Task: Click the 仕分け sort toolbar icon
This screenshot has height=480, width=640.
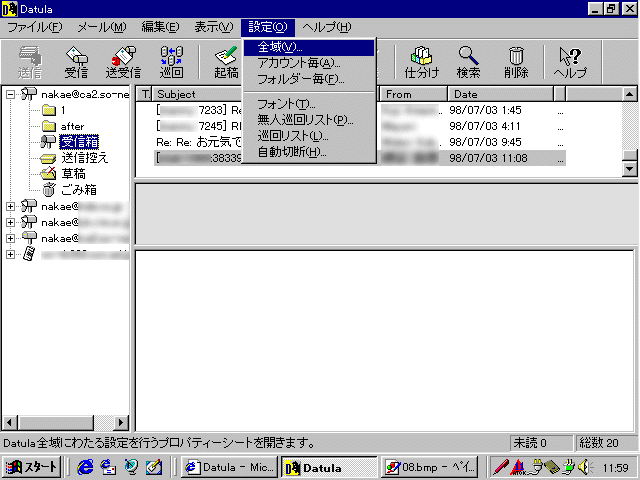Action: tap(422, 62)
